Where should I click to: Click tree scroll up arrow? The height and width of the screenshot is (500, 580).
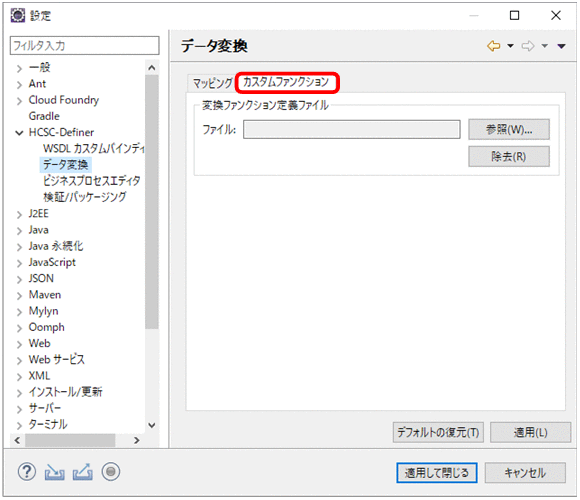pyautogui.click(x=152, y=68)
